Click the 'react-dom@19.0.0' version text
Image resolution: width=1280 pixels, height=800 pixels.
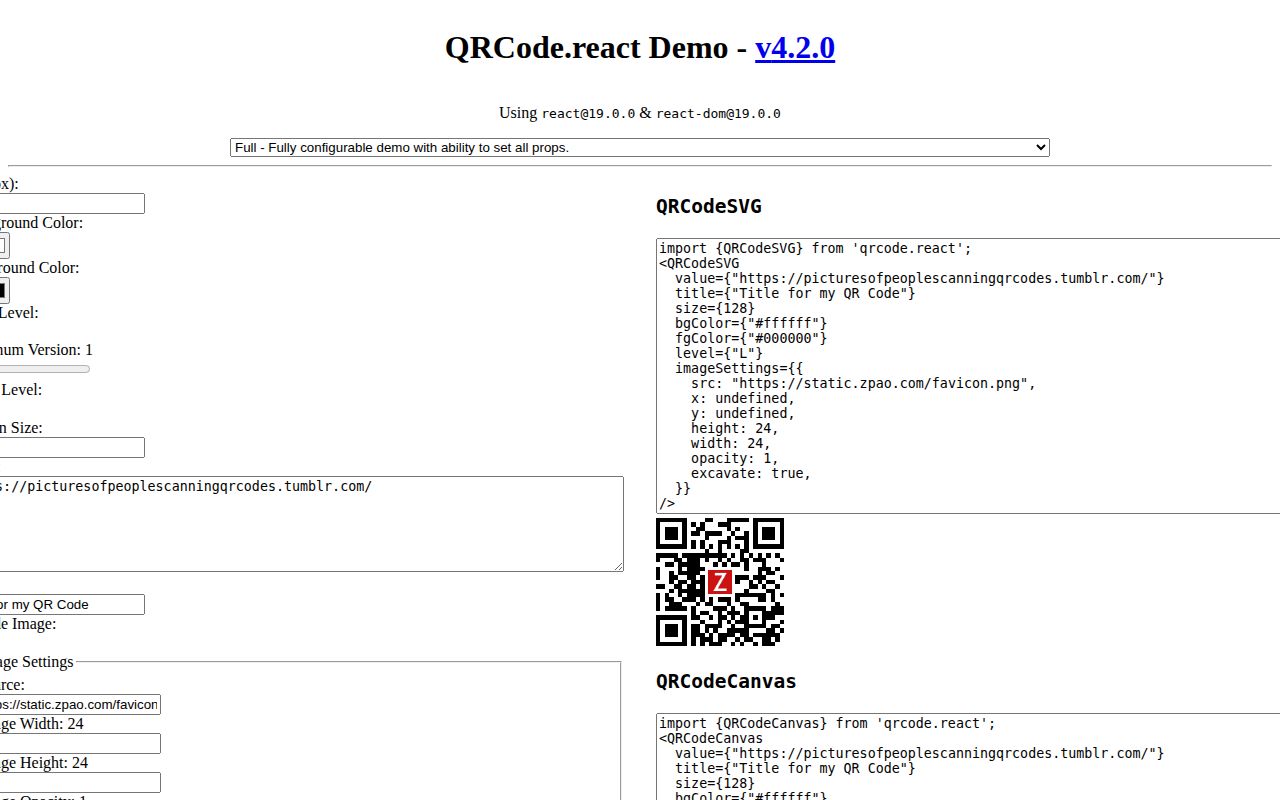[x=718, y=114]
